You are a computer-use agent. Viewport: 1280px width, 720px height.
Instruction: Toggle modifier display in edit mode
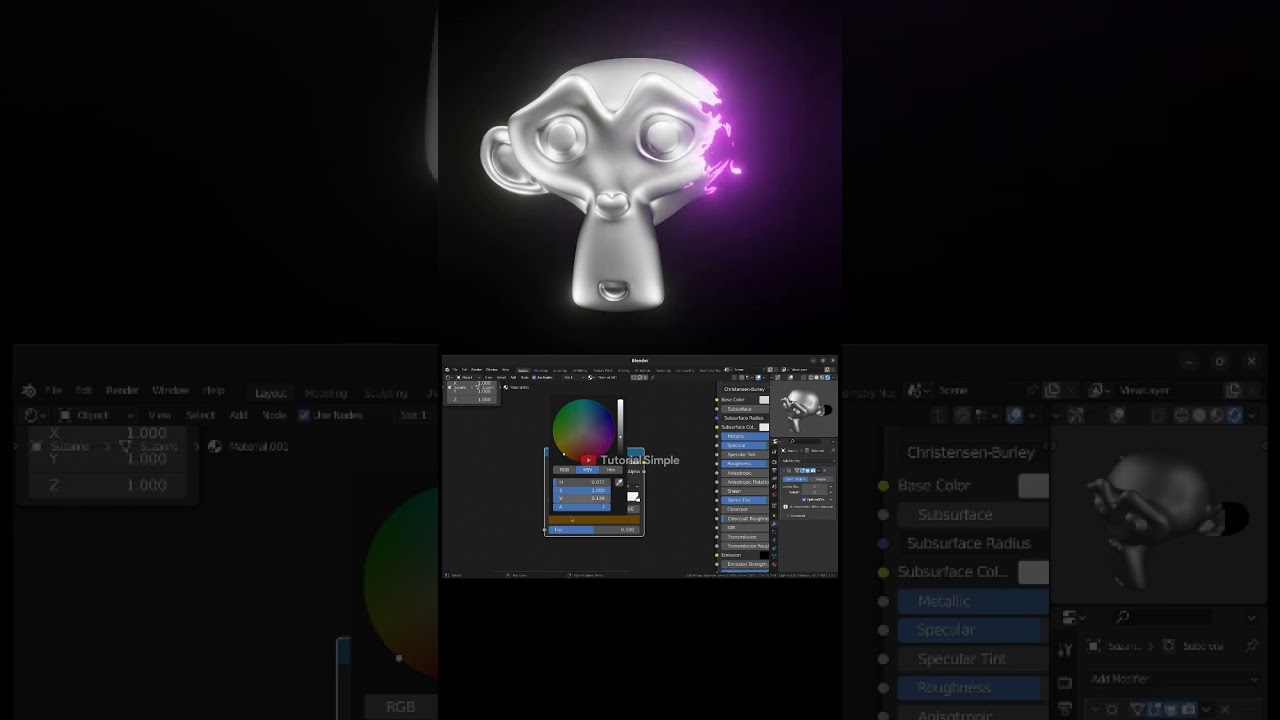(805, 470)
